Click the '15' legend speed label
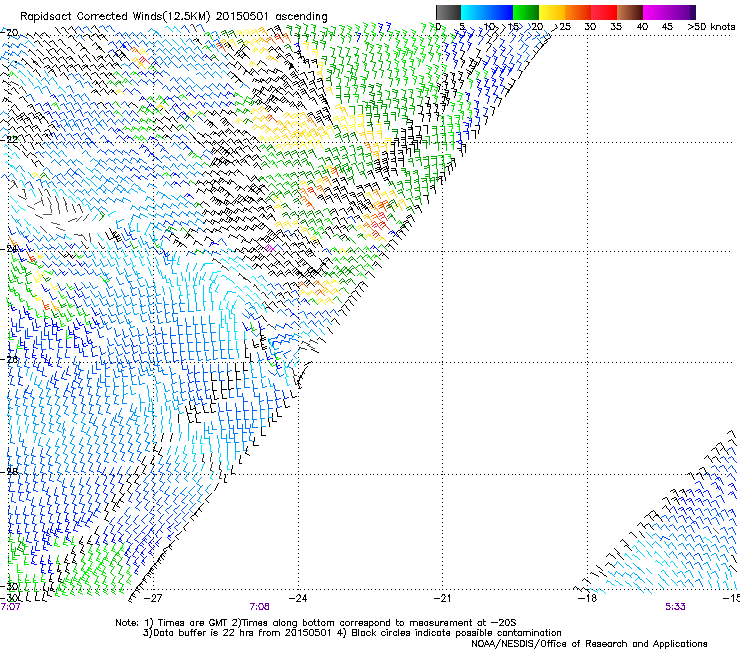 (513, 27)
